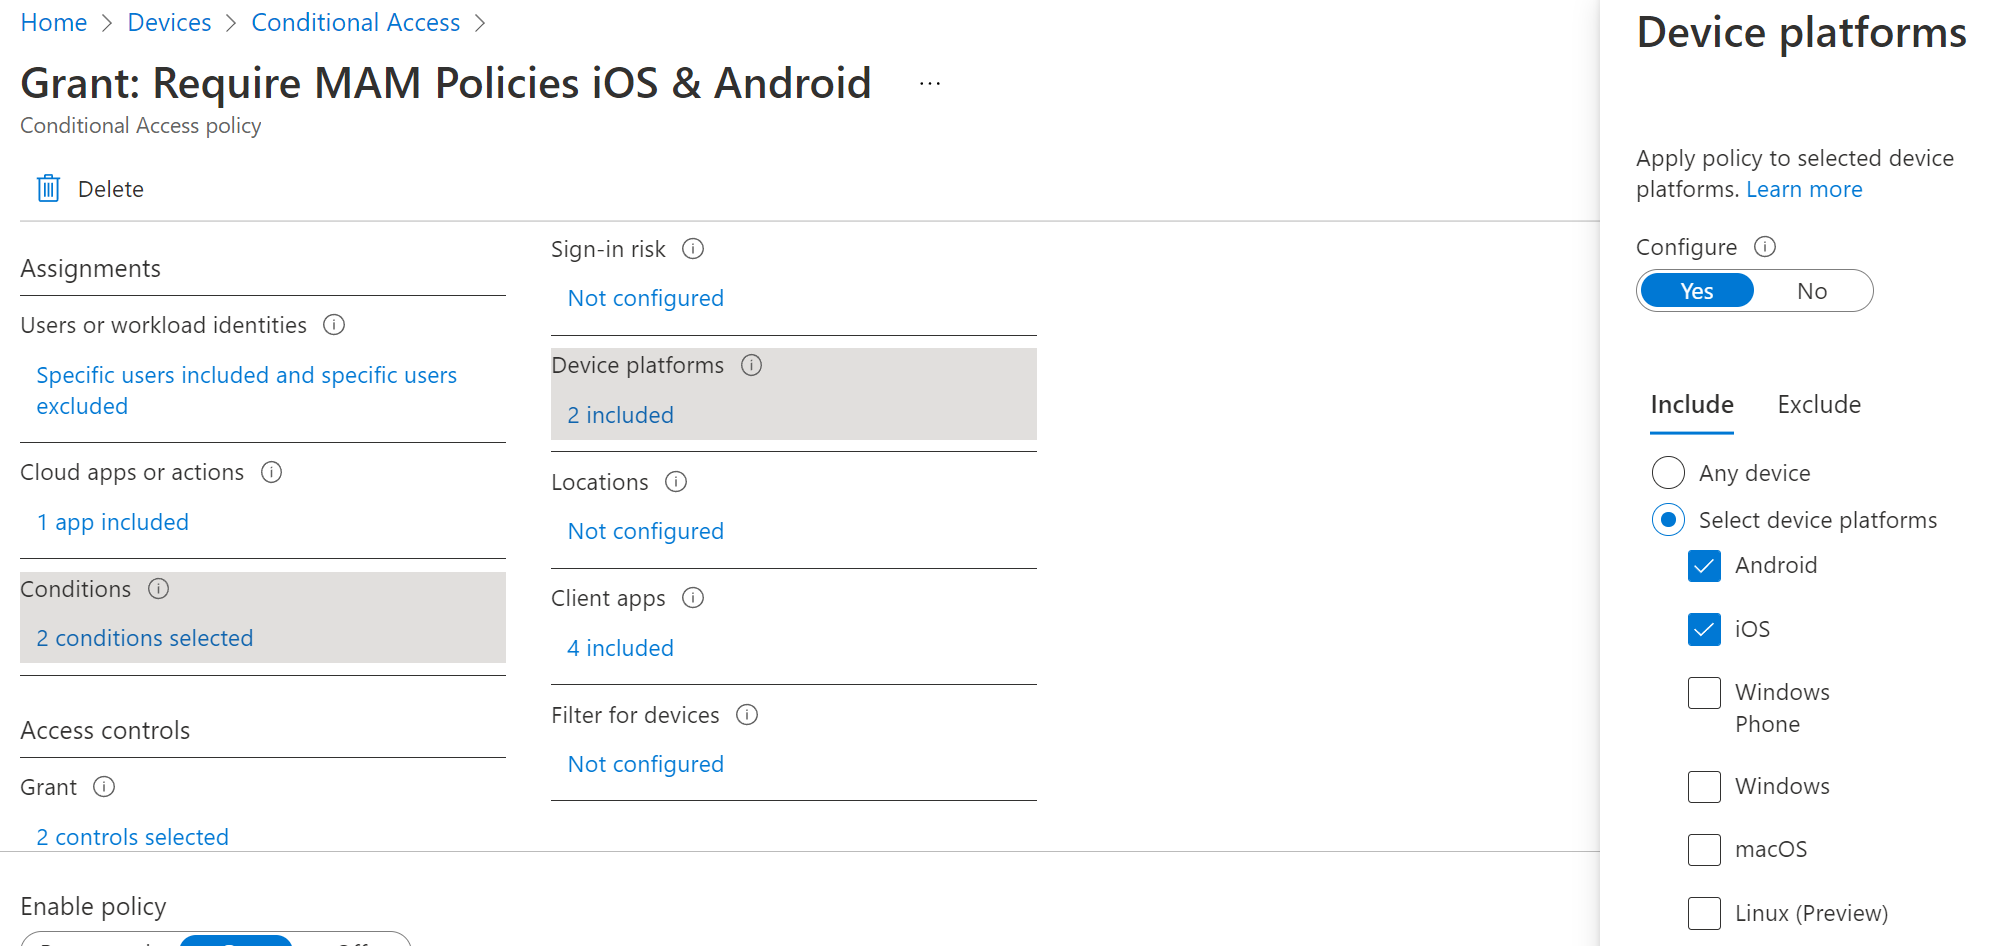Click info icon next to Device platforms condition
The image size is (2005, 946).
751,365
